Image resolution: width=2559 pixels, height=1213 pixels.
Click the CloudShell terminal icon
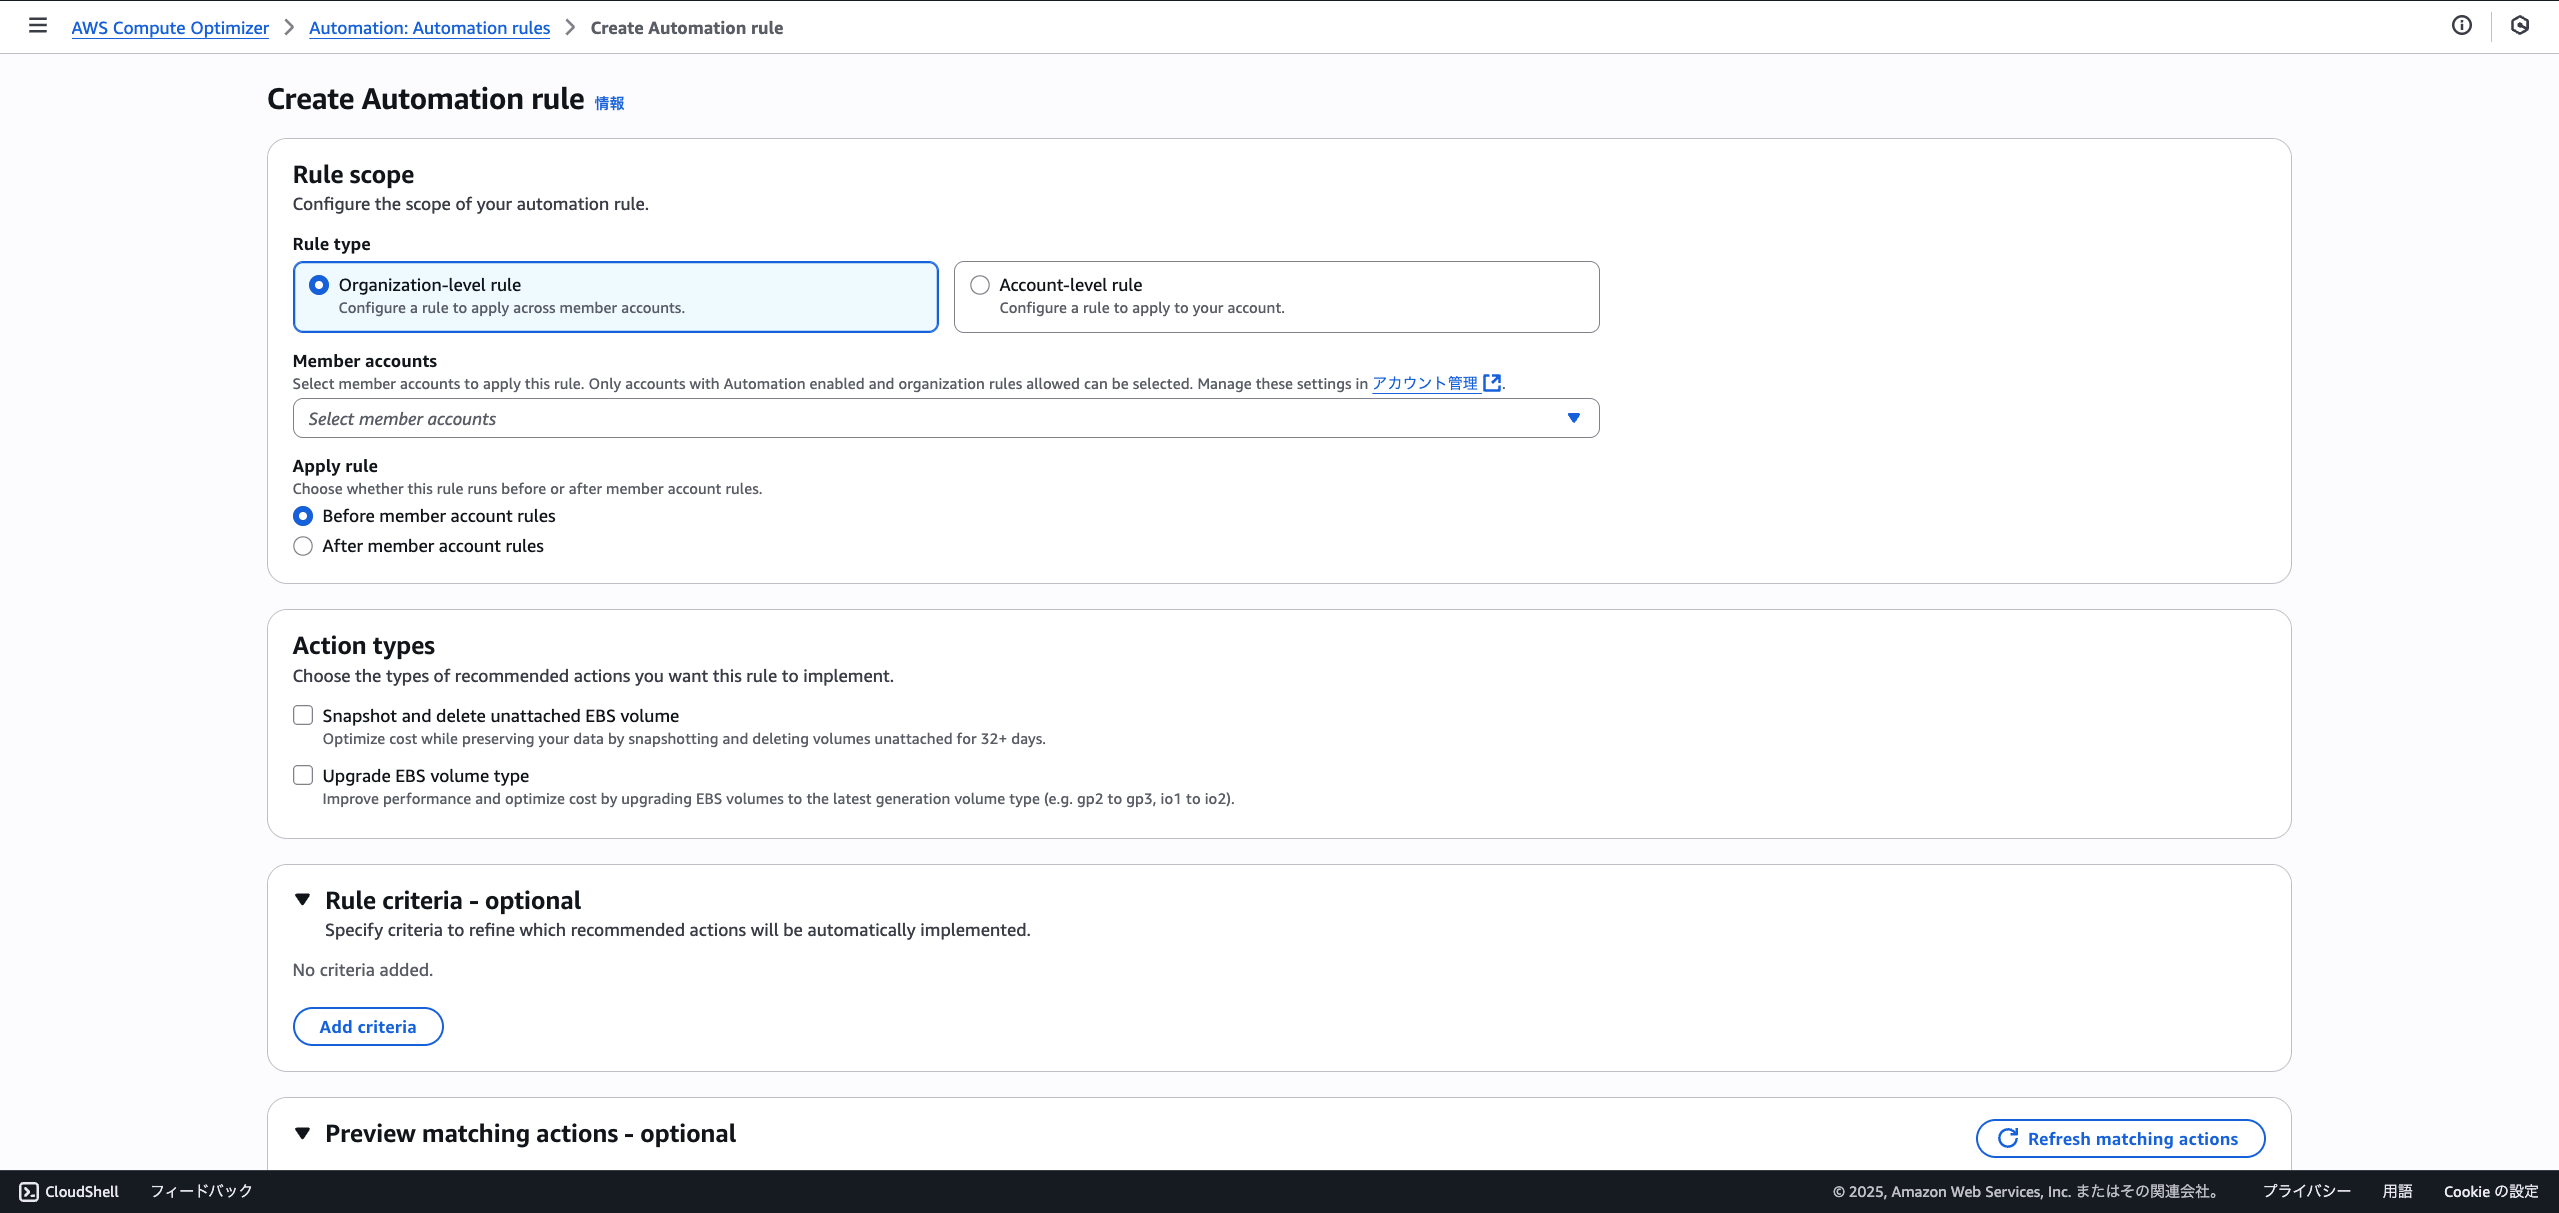pyautogui.click(x=29, y=1191)
